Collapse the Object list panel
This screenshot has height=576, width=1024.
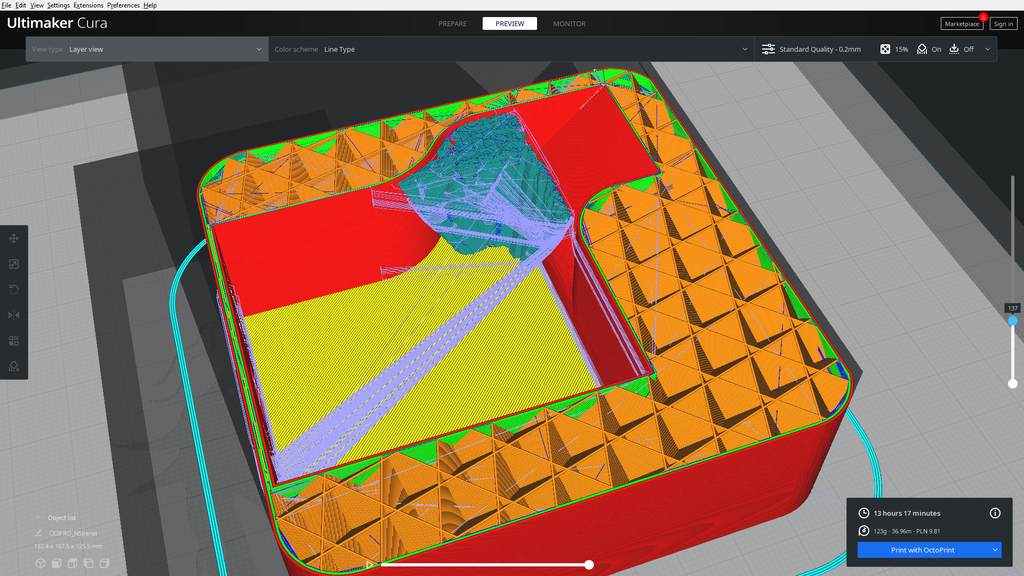tap(38, 518)
